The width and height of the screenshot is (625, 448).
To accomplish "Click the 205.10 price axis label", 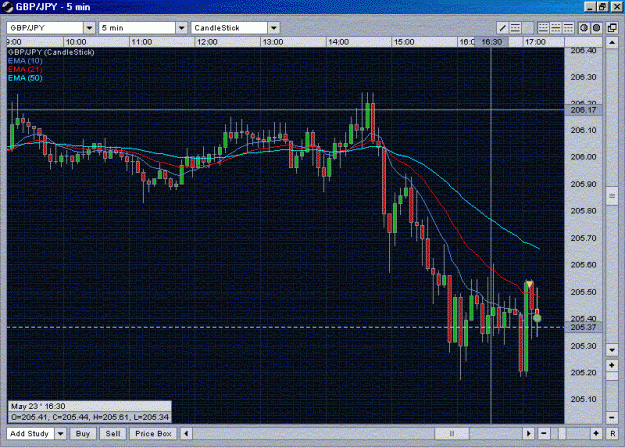I will [584, 399].
